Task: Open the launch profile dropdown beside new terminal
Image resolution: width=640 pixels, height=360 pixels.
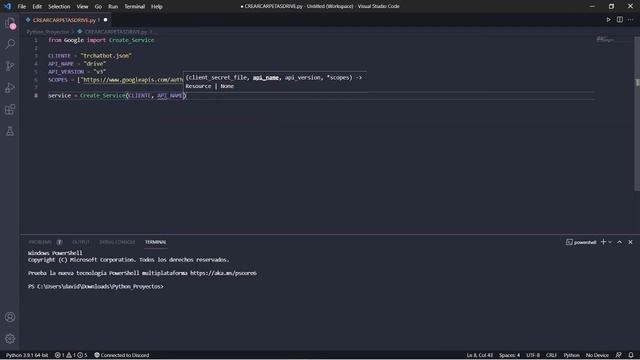Action: pyautogui.click(x=610, y=242)
